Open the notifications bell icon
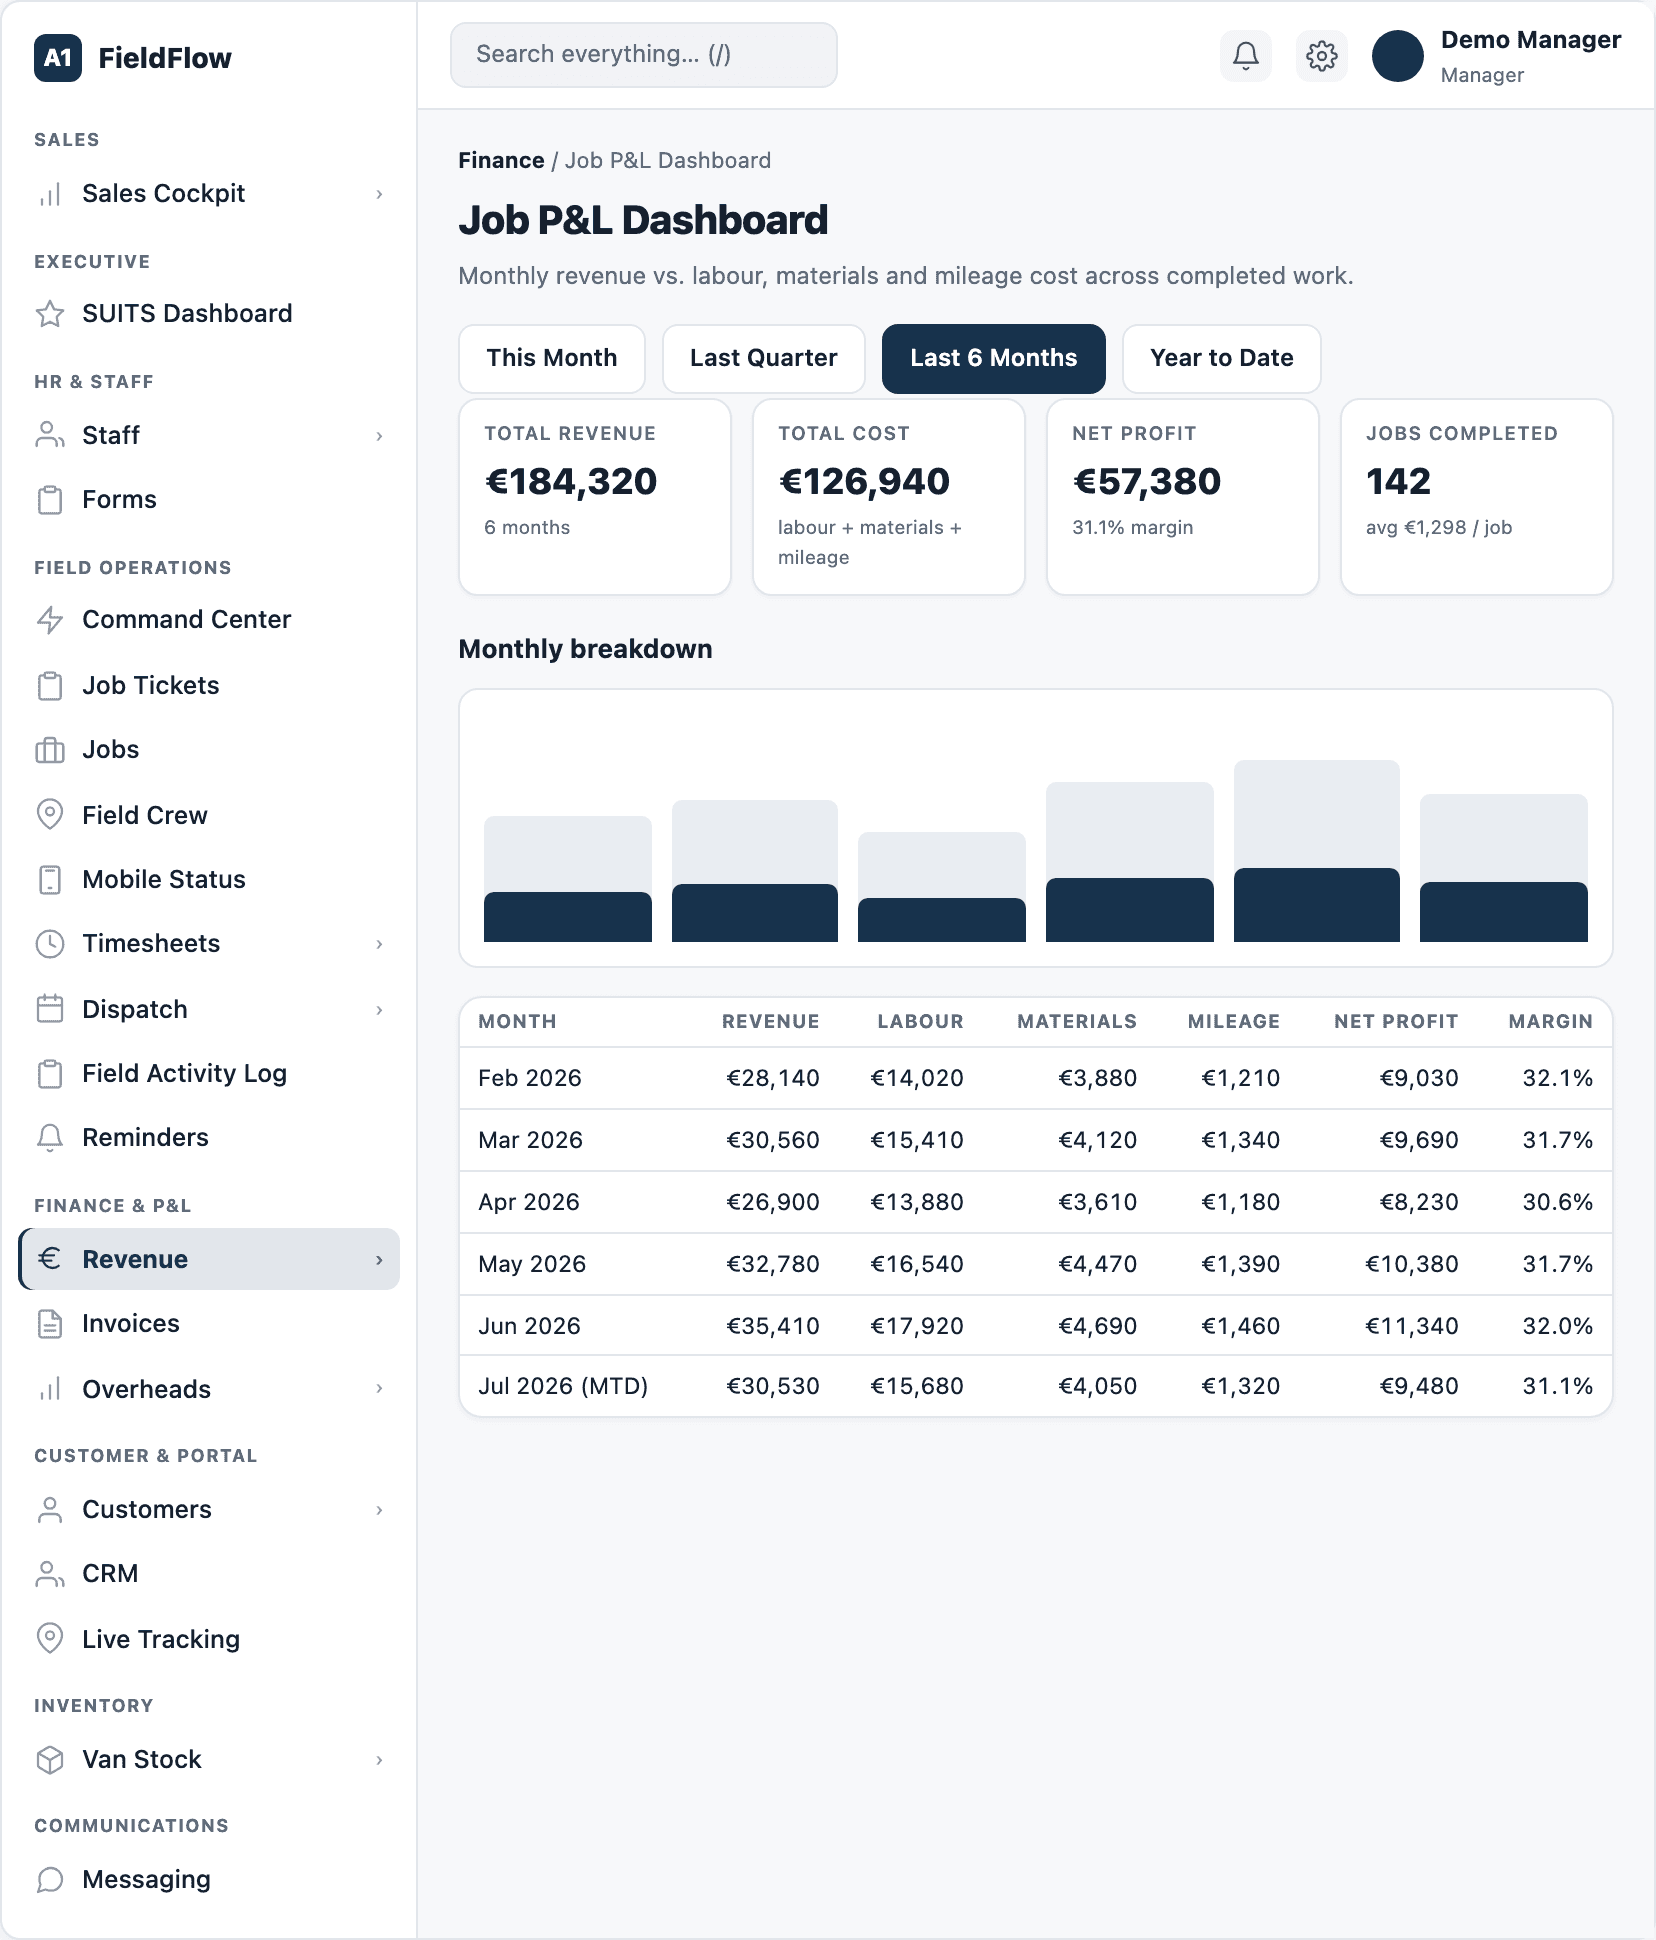 (x=1246, y=56)
